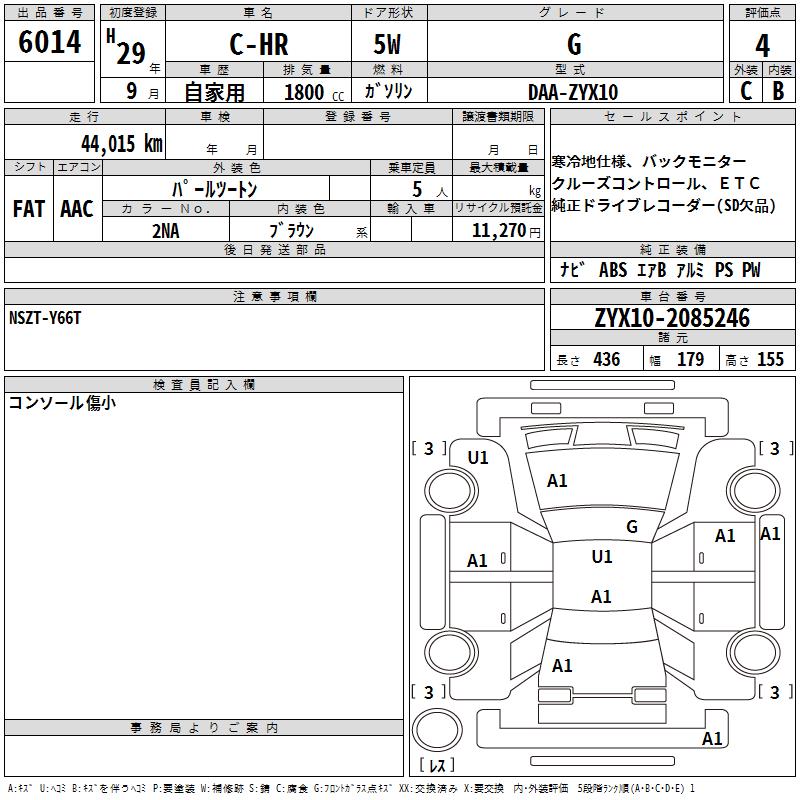Image resolution: width=800 pixels, height=800 pixels.
Task: Click the interior color ブラウン
Action: [291, 231]
